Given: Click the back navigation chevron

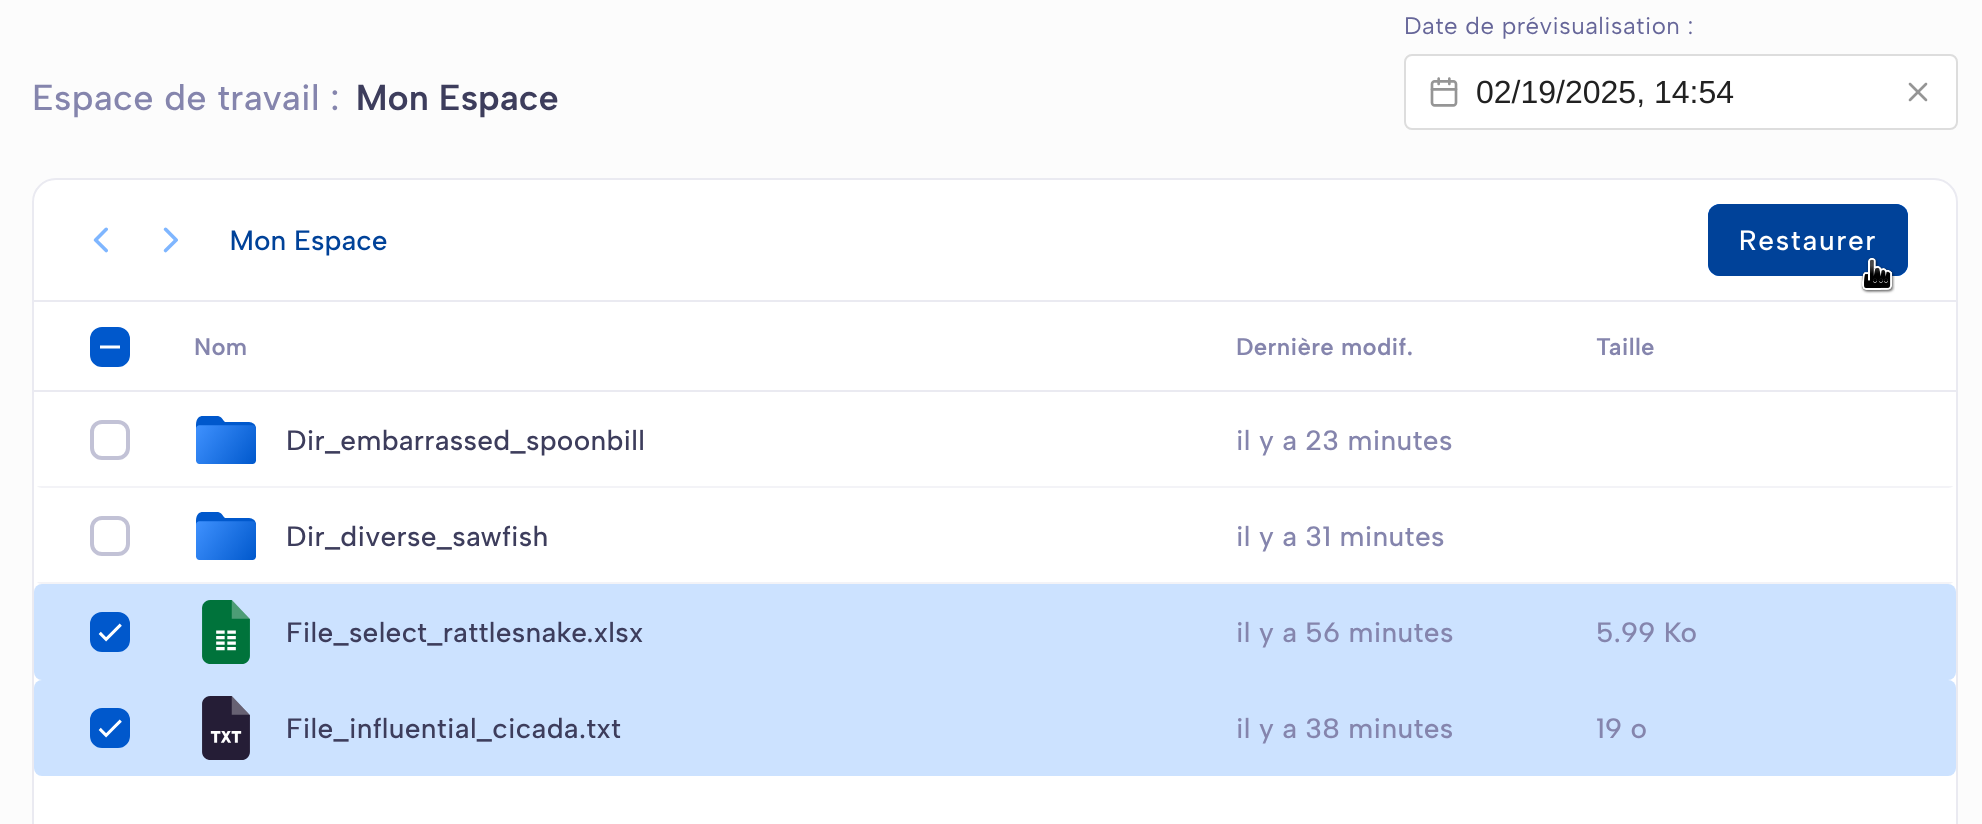Looking at the screenshot, I should pyautogui.click(x=101, y=240).
